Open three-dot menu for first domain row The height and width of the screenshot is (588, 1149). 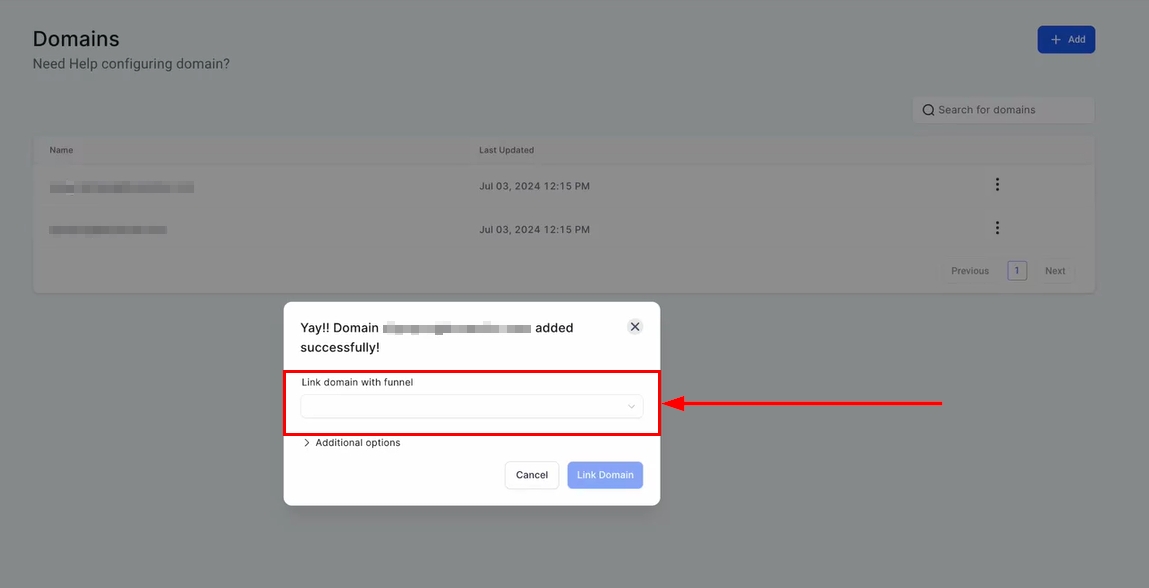997,185
